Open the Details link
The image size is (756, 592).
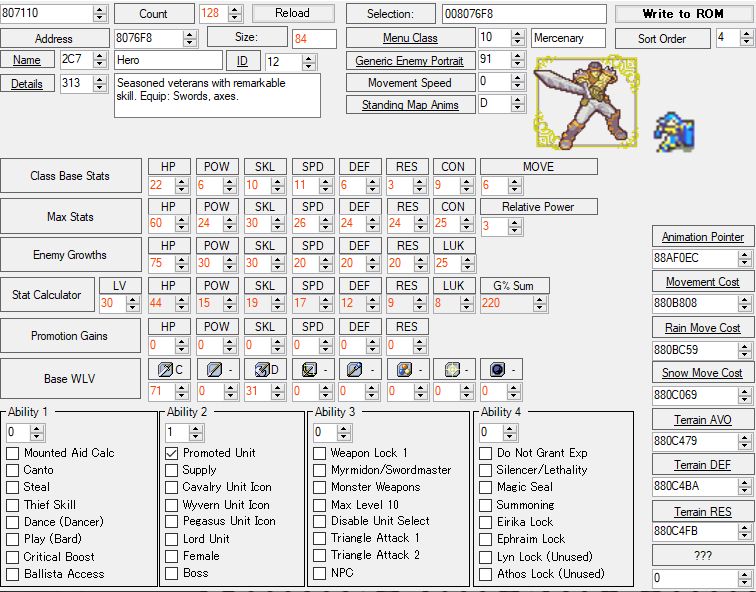(x=27, y=84)
